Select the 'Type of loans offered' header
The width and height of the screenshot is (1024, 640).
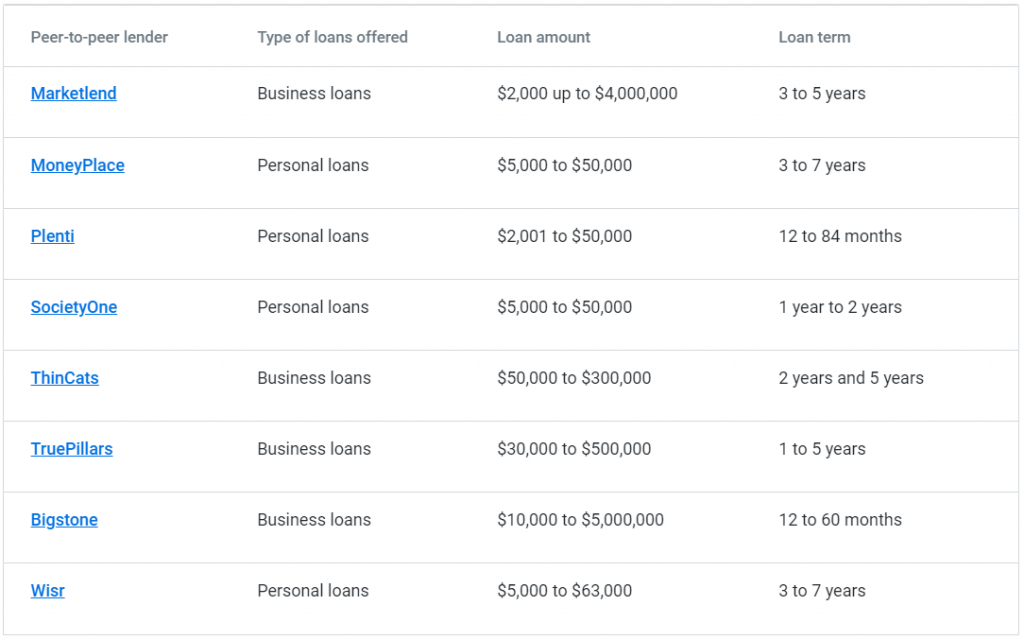332,38
